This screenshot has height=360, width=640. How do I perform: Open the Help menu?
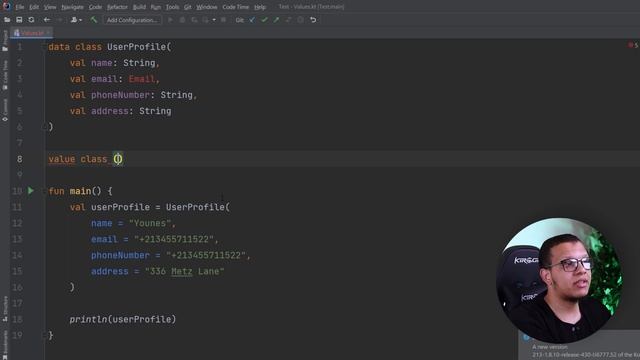click(x=260, y=7)
